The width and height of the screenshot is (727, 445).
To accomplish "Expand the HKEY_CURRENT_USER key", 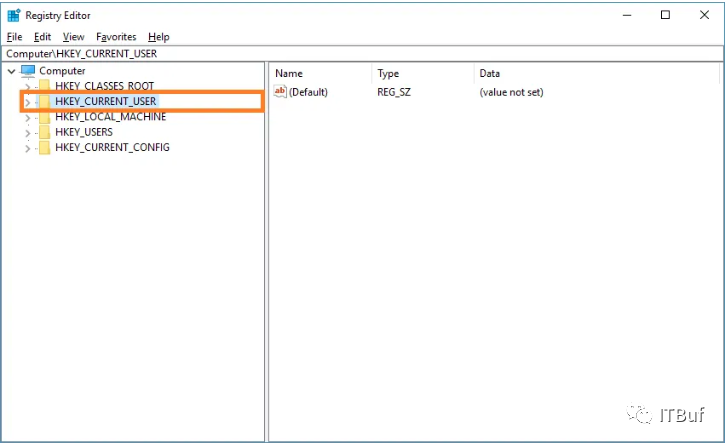I will (27, 102).
